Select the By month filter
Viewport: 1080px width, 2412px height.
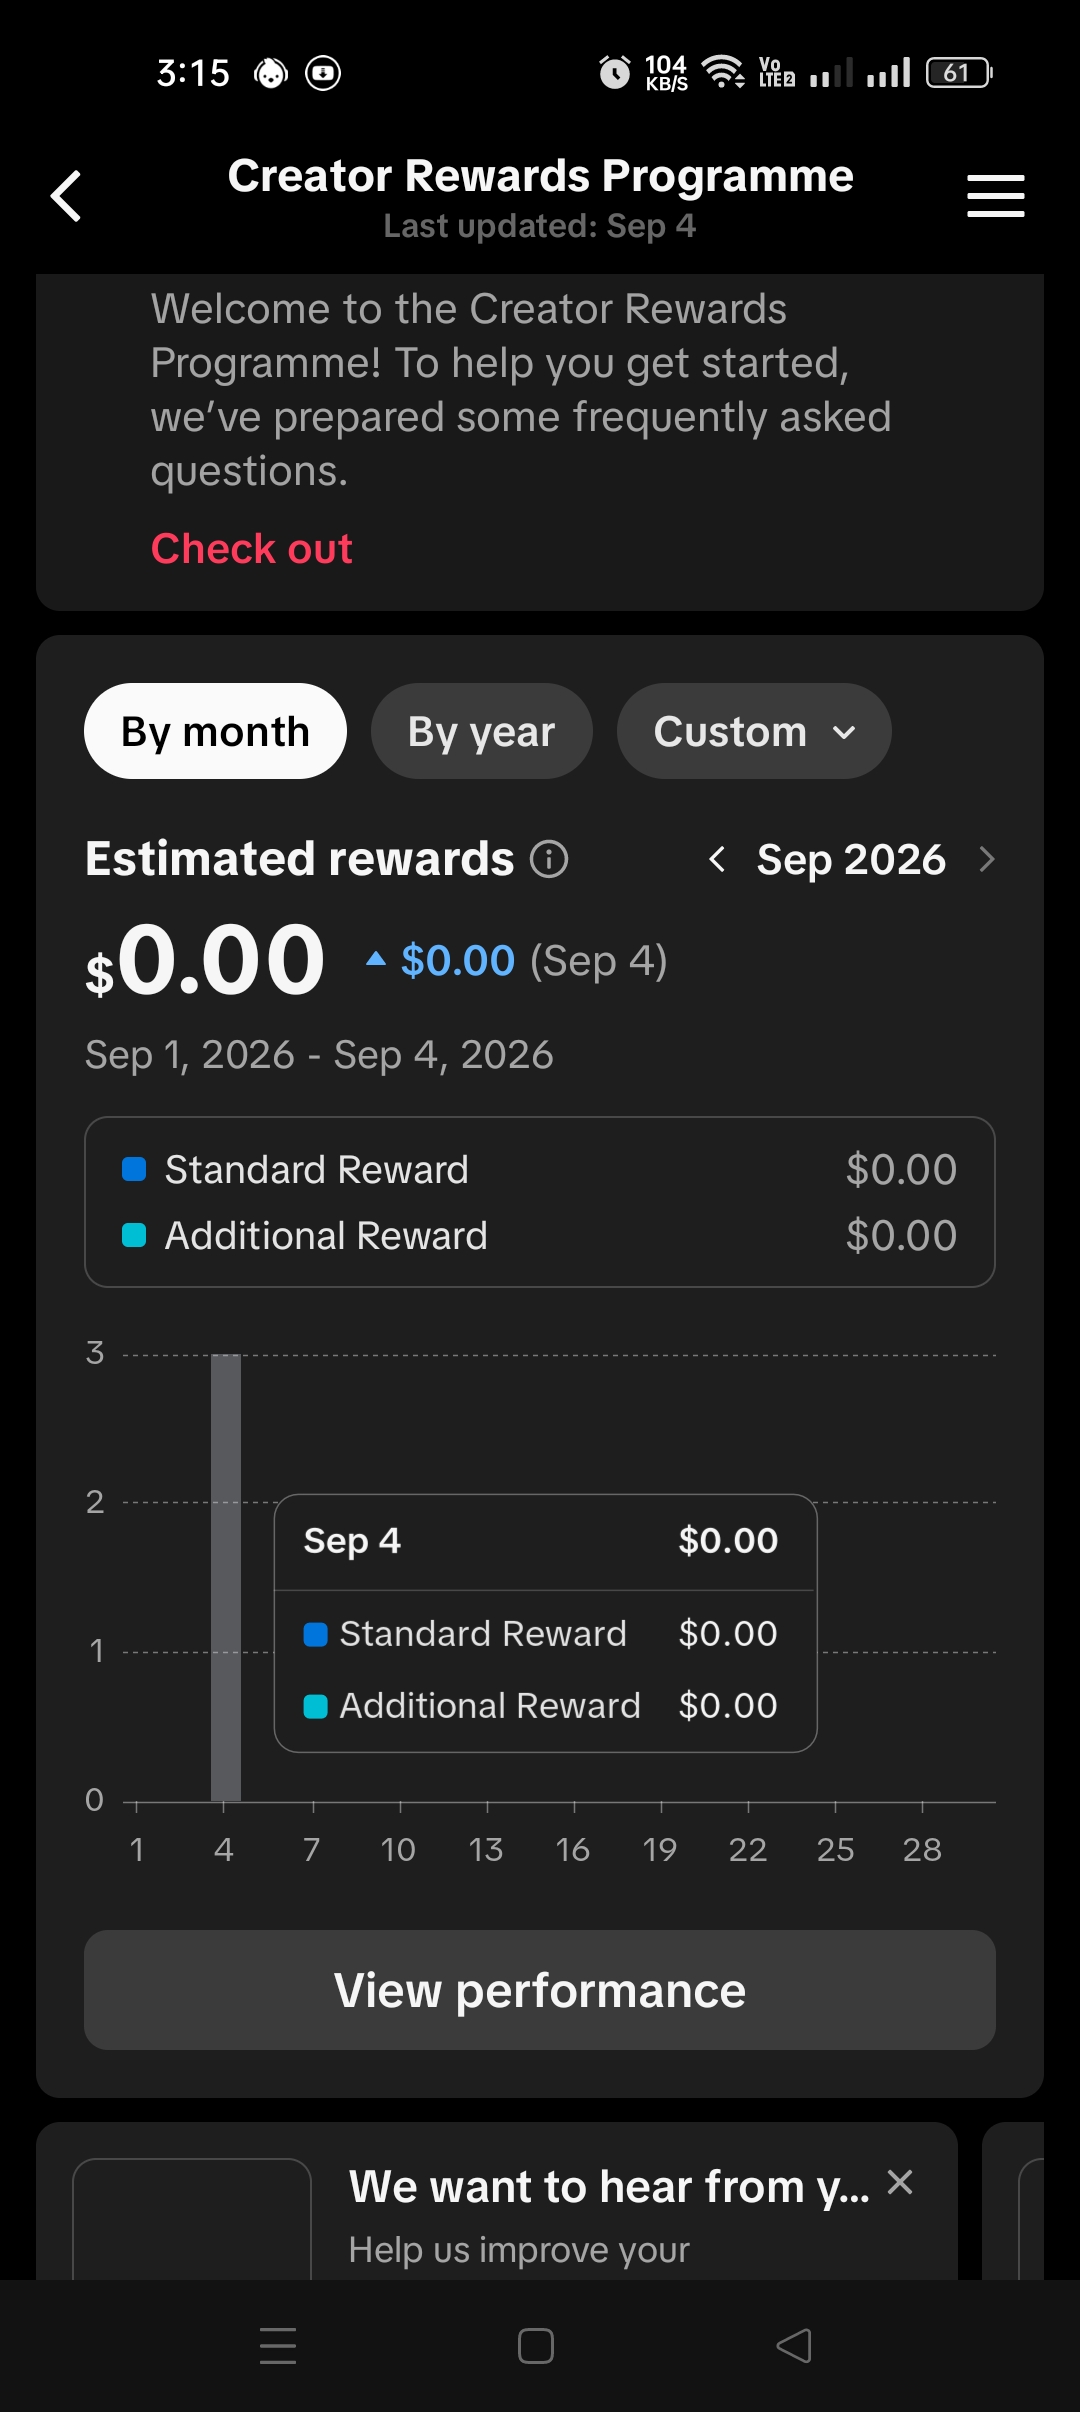pyautogui.click(x=215, y=731)
